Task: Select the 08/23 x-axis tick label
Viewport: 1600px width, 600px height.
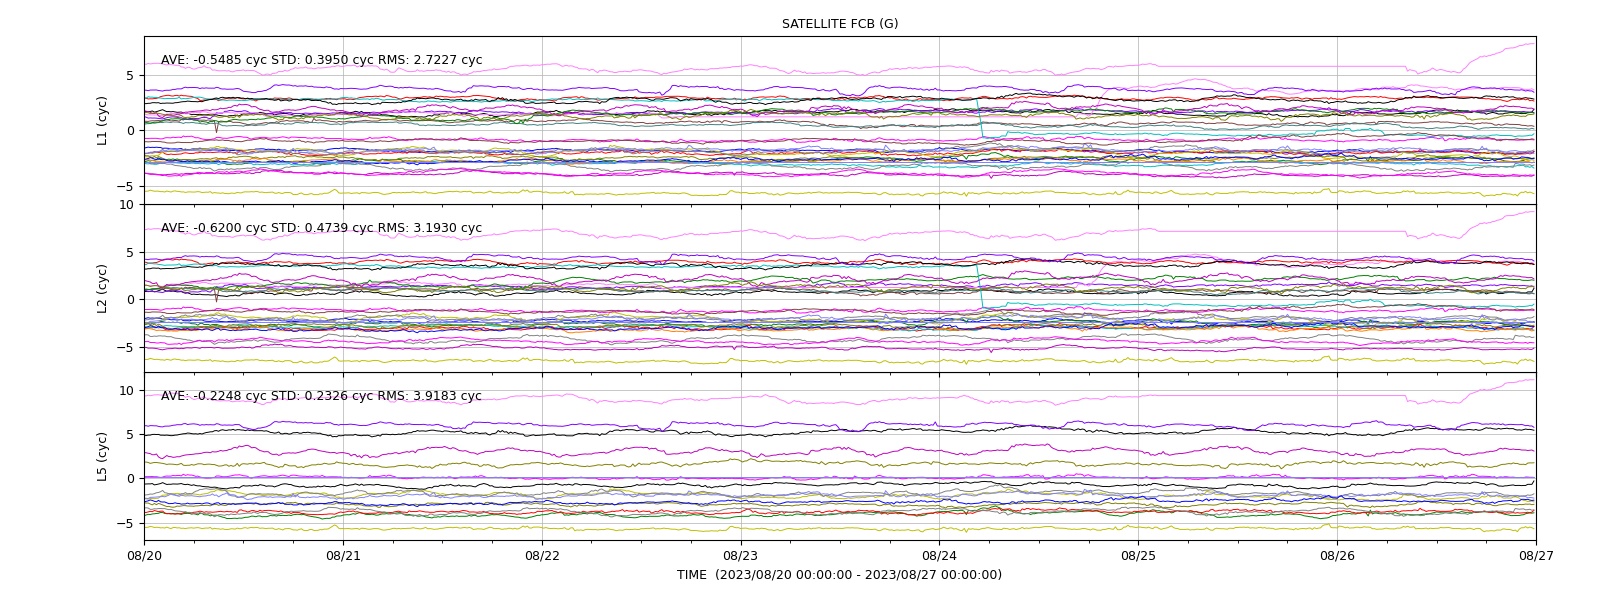Action: [740, 555]
